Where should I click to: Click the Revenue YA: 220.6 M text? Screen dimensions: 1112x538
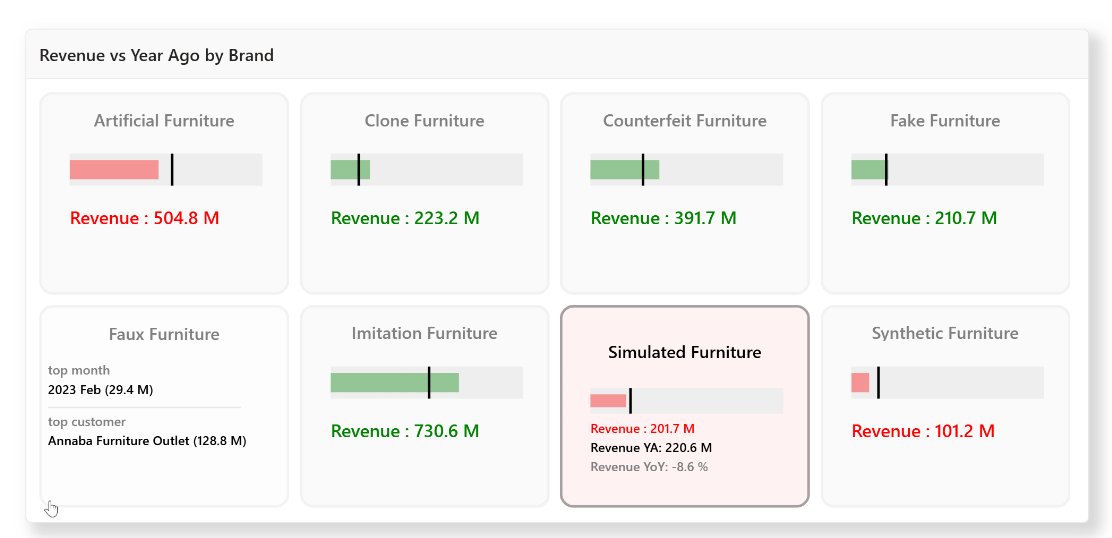pyautogui.click(x=651, y=448)
